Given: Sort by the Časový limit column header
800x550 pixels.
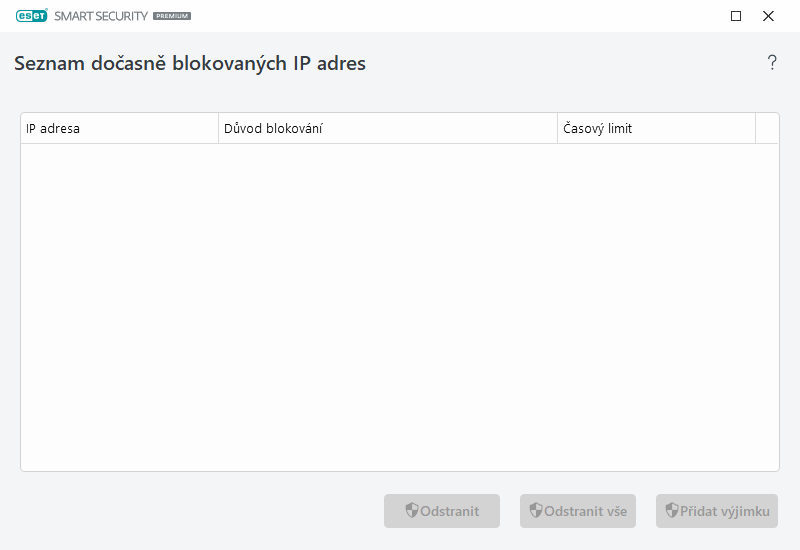Looking at the screenshot, I should tap(656, 129).
